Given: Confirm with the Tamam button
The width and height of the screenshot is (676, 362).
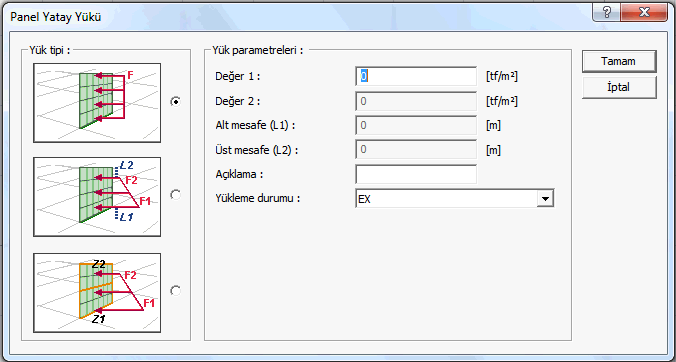Looking at the screenshot, I should pyautogui.click(x=619, y=62).
